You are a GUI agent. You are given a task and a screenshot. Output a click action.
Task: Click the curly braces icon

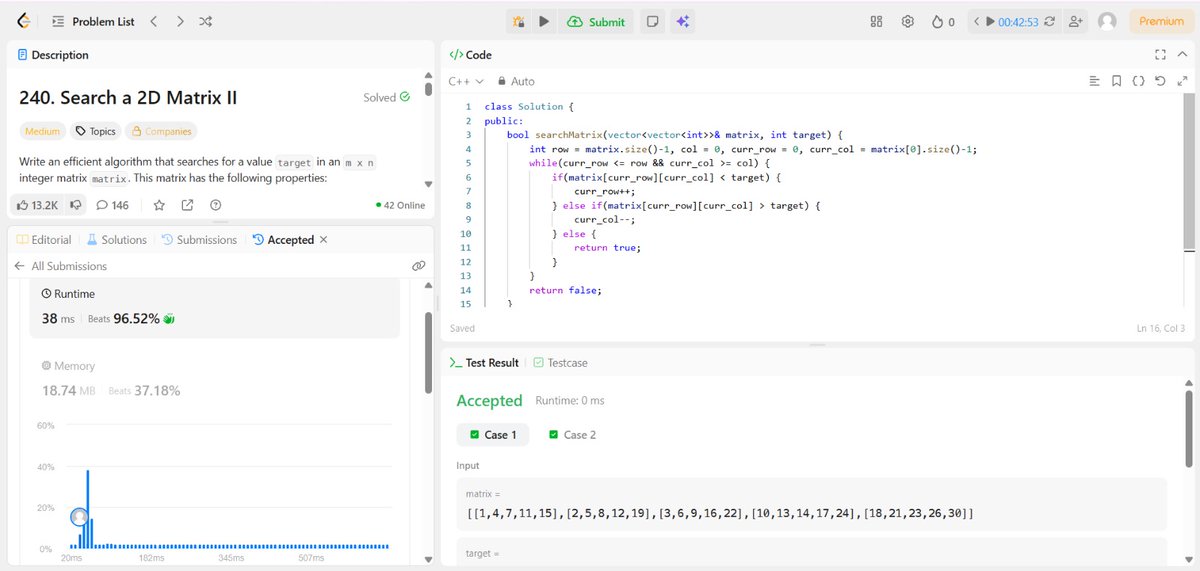coord(1138,81)
